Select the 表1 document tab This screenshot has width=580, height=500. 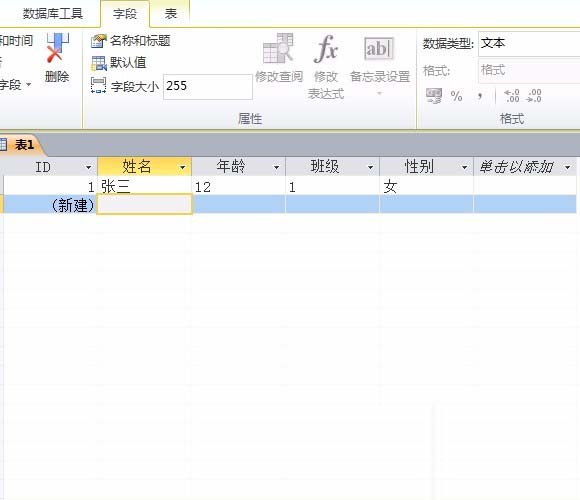(22, 145)
